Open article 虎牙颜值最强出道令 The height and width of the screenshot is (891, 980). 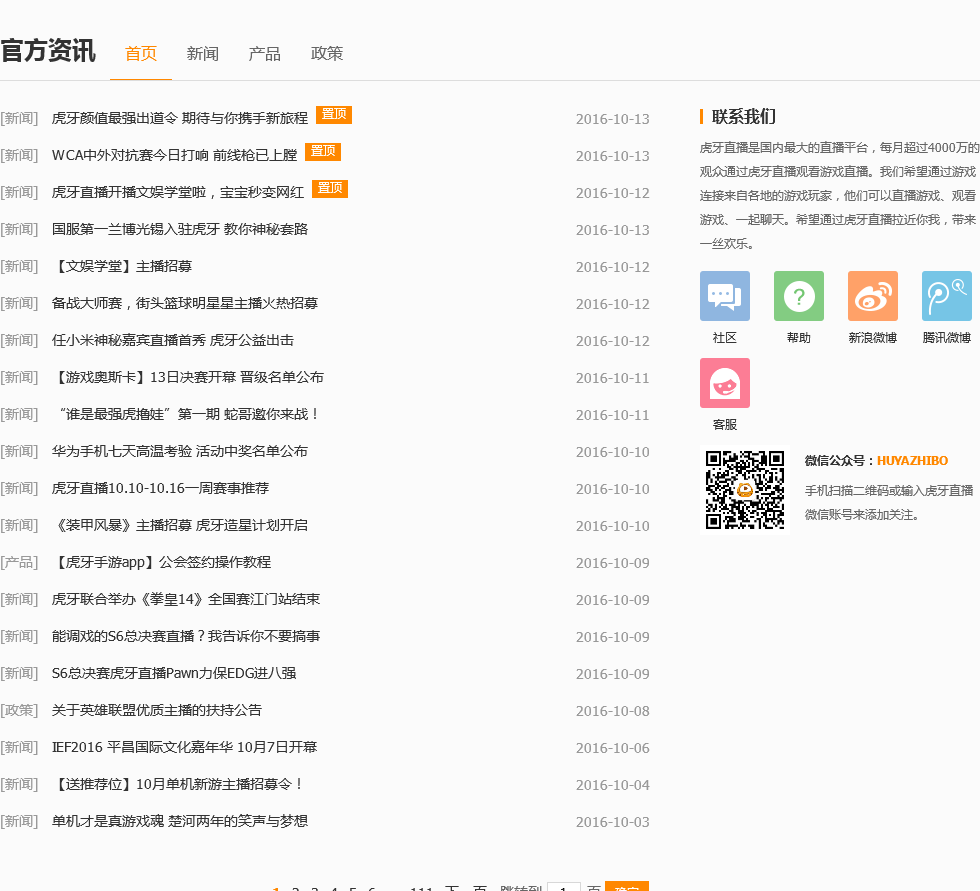pyautogui.click(x=180, y=118)
